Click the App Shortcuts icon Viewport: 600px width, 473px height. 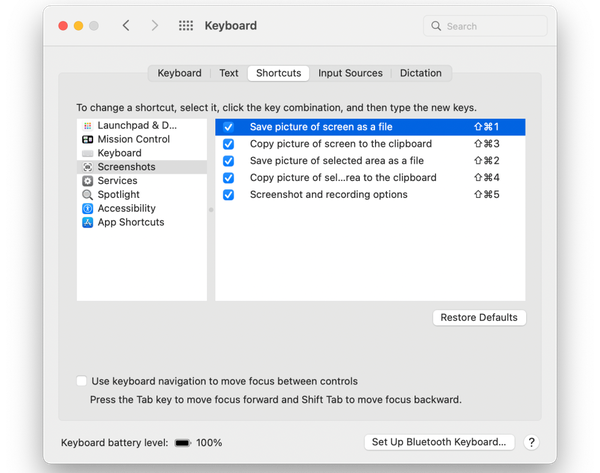point(88,223)
